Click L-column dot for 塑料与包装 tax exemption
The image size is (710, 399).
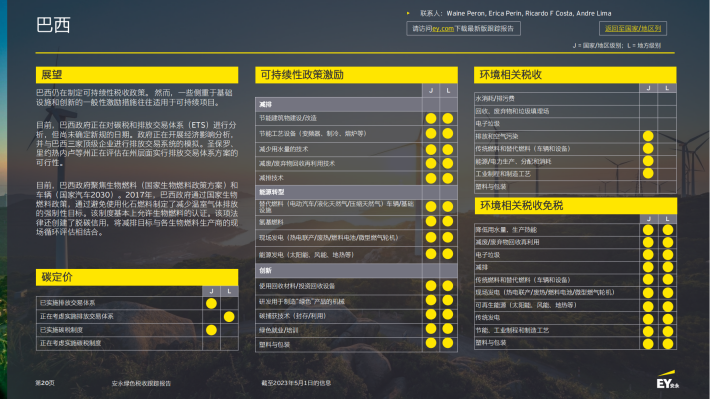coord(667,344)
